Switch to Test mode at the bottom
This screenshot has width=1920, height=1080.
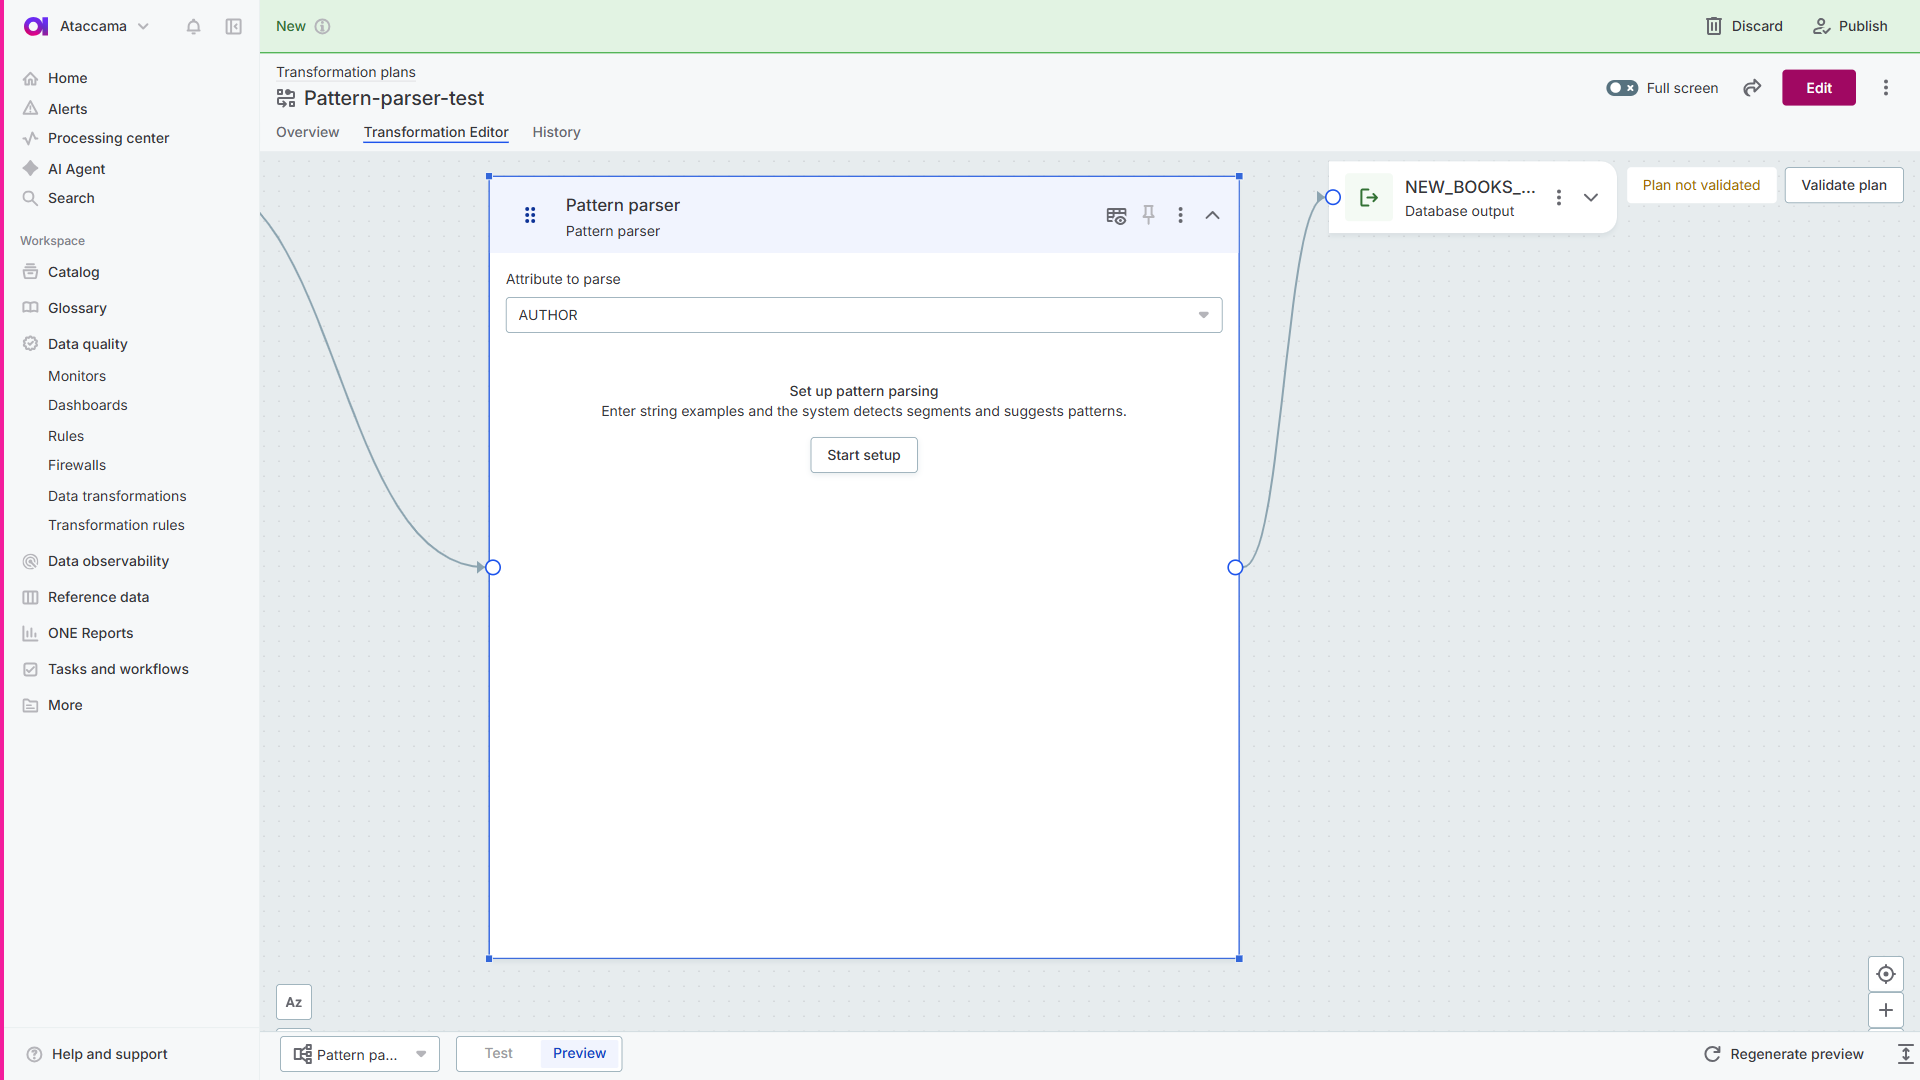click(x=498, y=1053)
